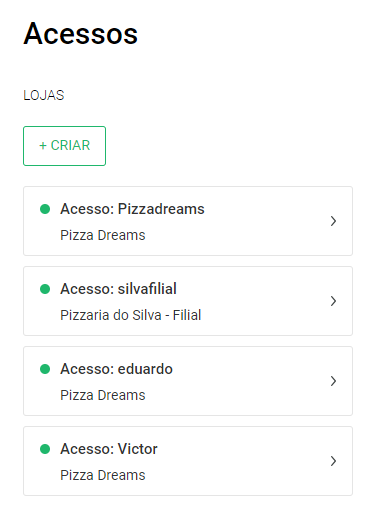Image resolution: width=392 pixels, height=515 pixels.
Task: Open the Acesso: Pizzadreams entry
Action: click(188, 221)
